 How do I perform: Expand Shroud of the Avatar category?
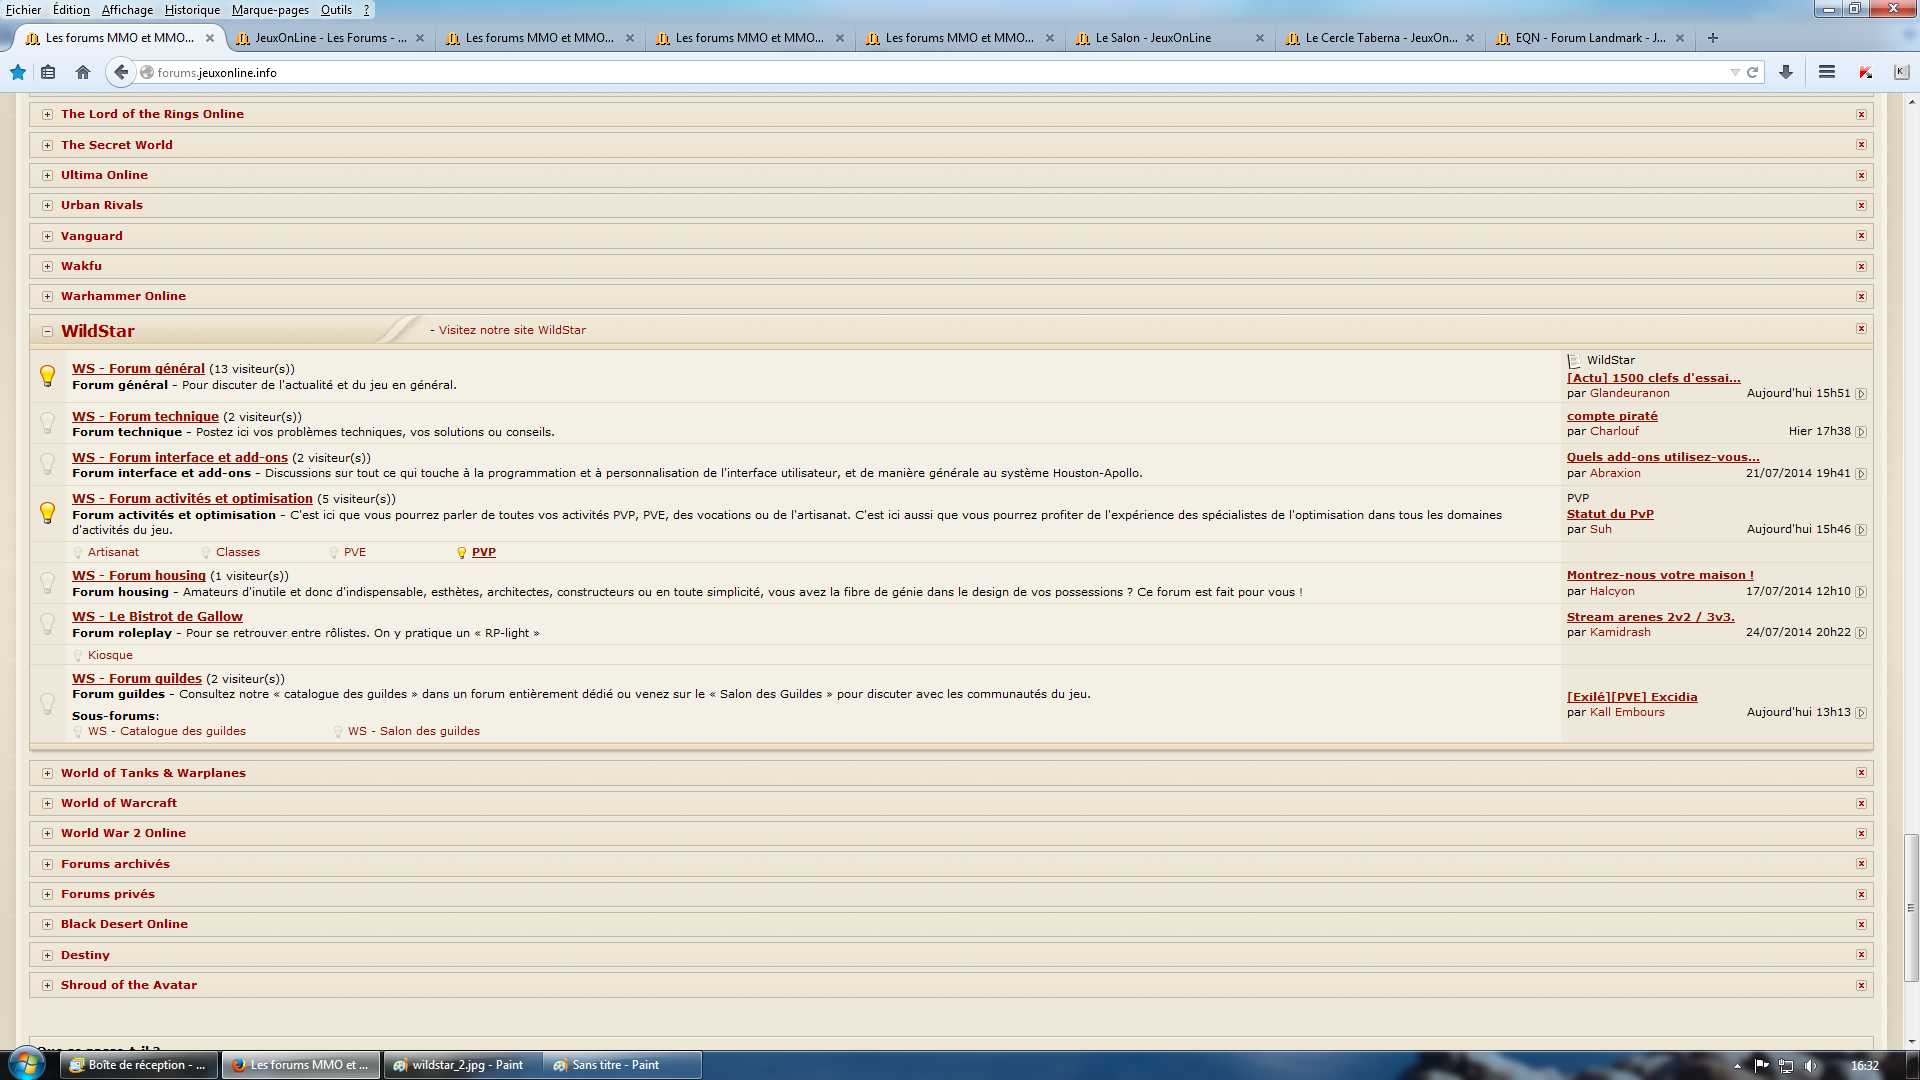(47, 986)
